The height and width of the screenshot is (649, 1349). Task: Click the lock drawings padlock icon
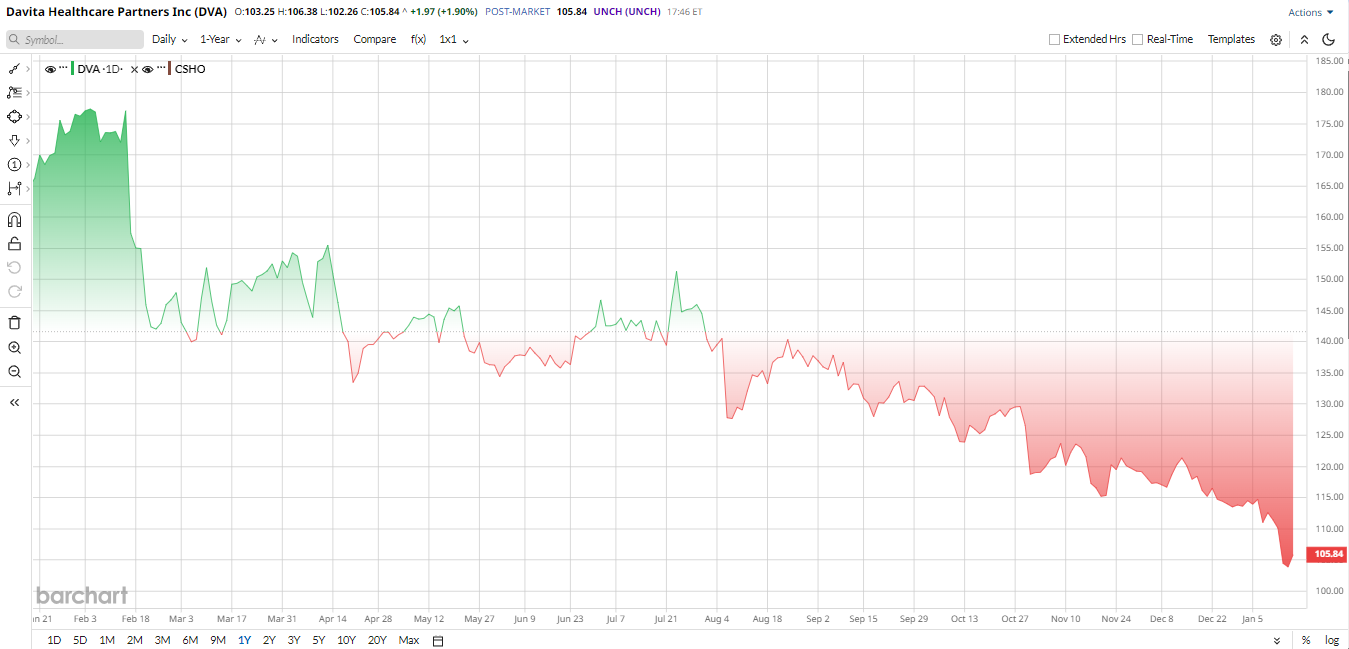14,243
